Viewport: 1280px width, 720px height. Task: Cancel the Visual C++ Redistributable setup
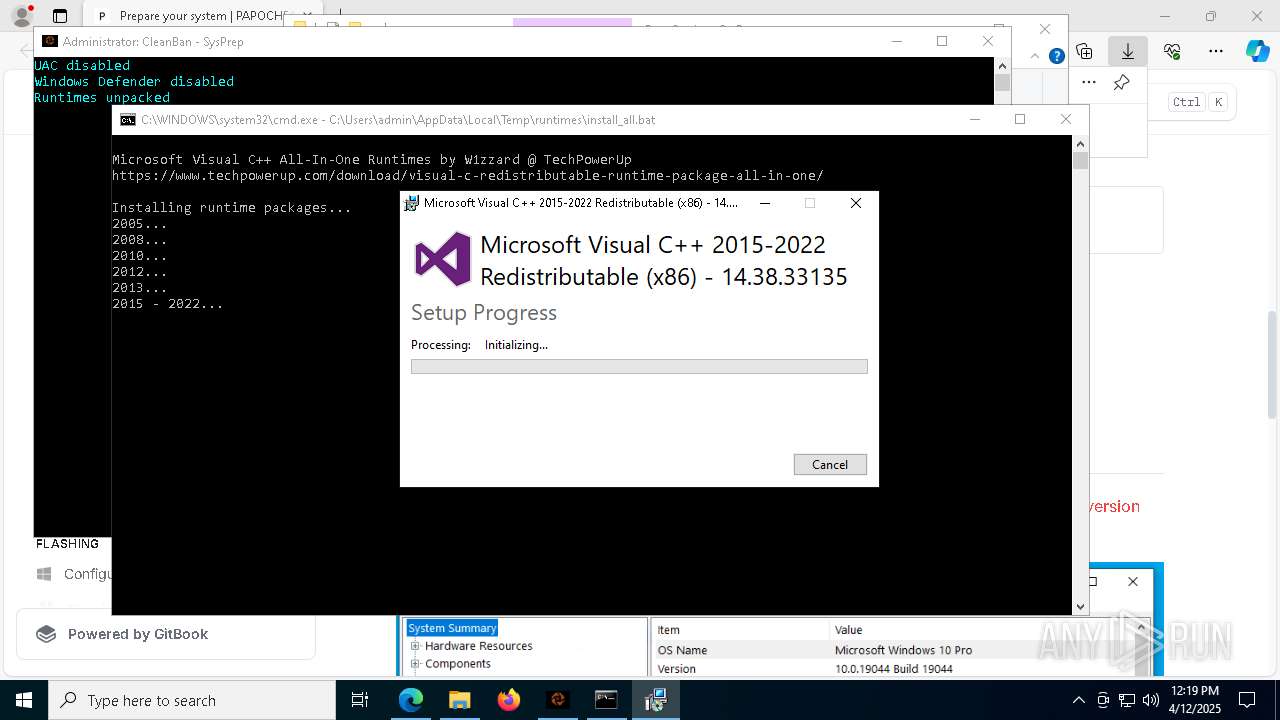click(x=830, y=464)
